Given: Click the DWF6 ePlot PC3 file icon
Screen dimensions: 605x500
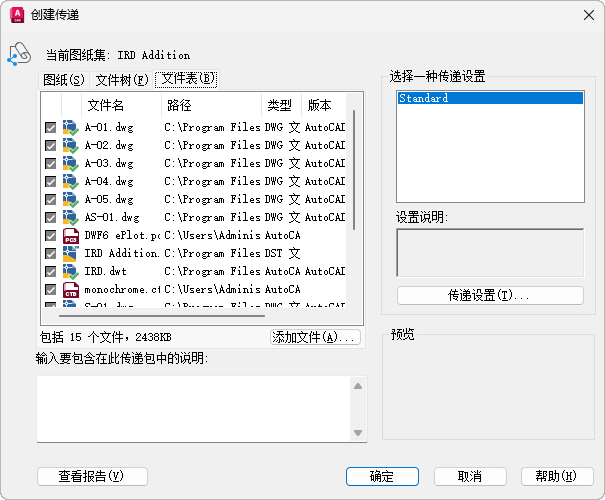Looking at the screenshot, I should coord(71,236).
